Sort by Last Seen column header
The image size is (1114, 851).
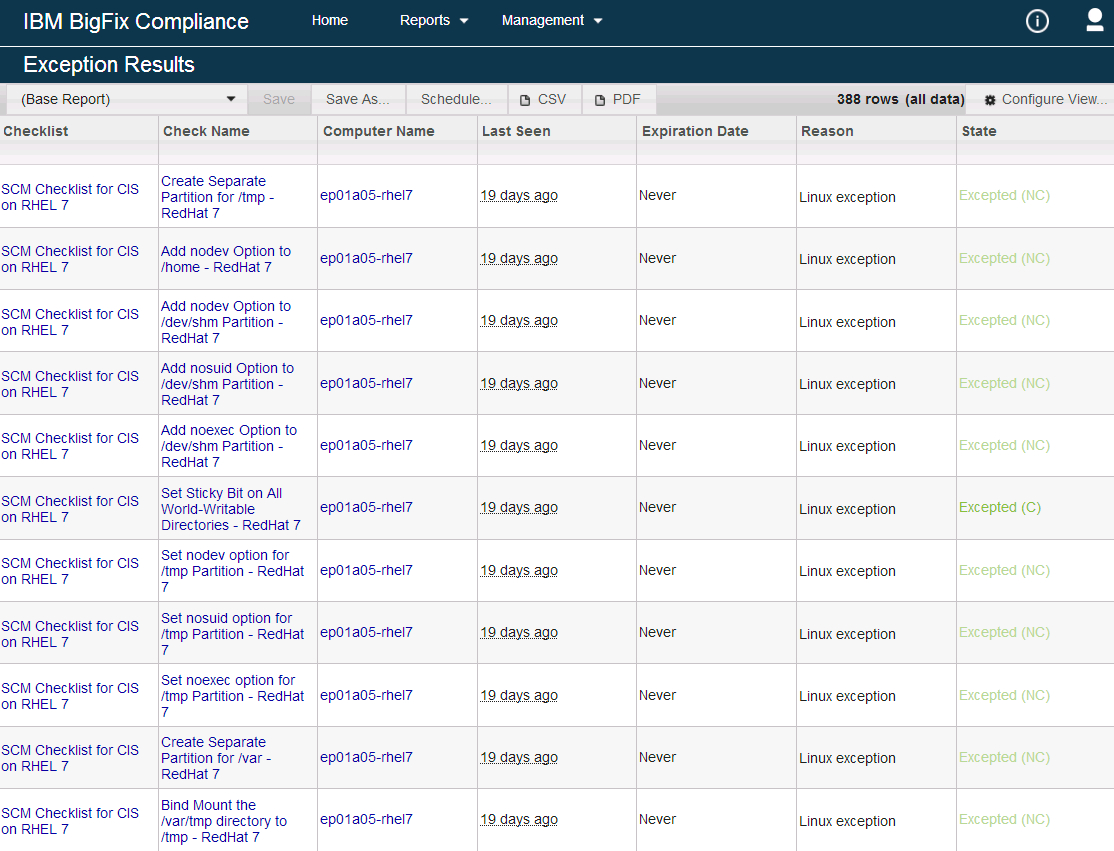click(x=516, y=131)
